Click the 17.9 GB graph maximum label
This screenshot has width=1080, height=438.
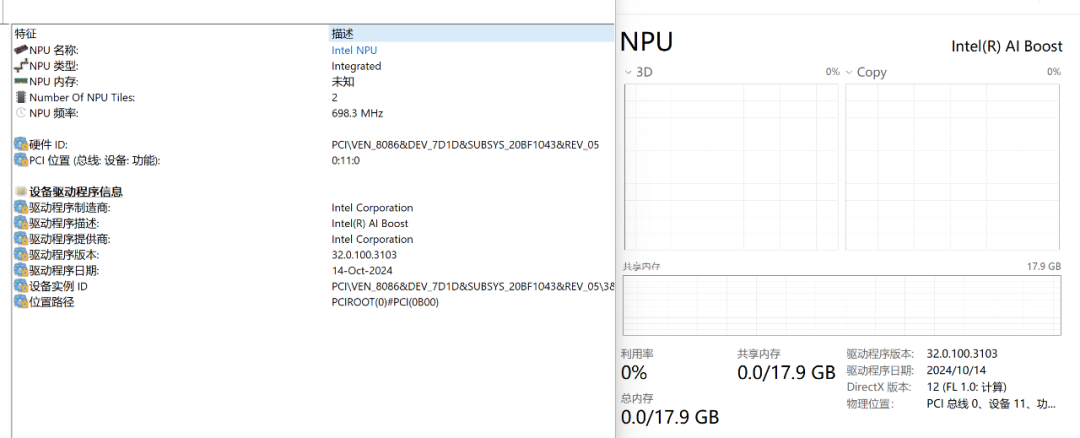[x=1044, y=266]
